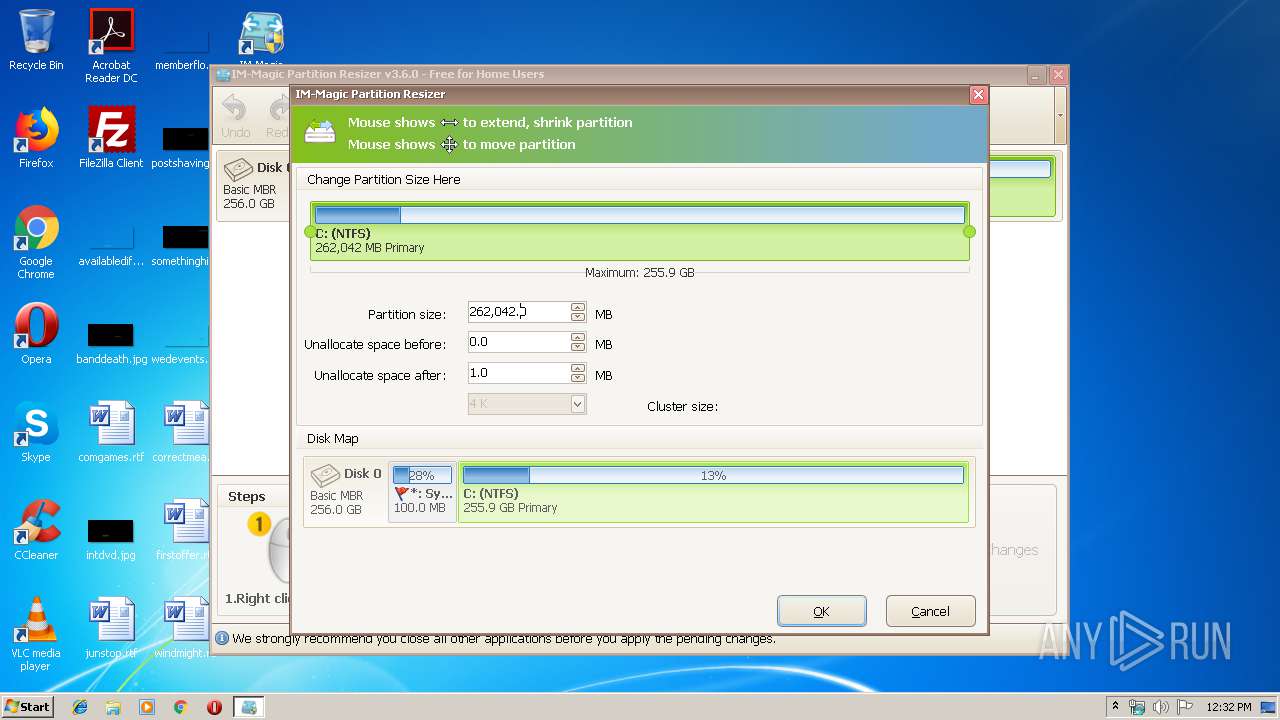1280x720 pixels.
Task: Increase Unallocate space after value
Action: (x=578, y=368)
